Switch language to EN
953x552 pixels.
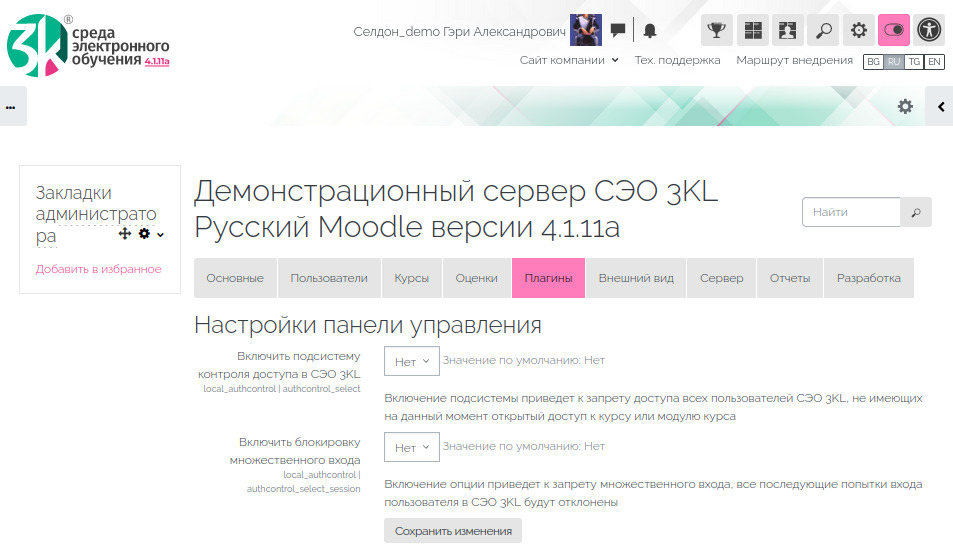pyautogui.click(x=934, y=61)
